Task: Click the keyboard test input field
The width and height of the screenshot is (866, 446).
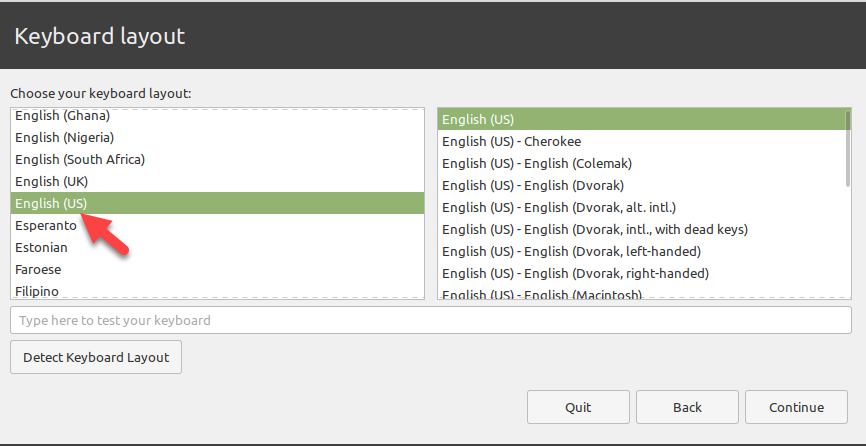Action: pos(430,320)
